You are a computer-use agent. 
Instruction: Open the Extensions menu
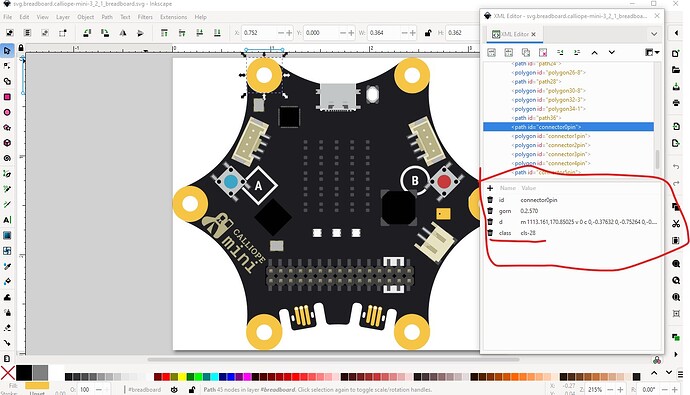173,17
